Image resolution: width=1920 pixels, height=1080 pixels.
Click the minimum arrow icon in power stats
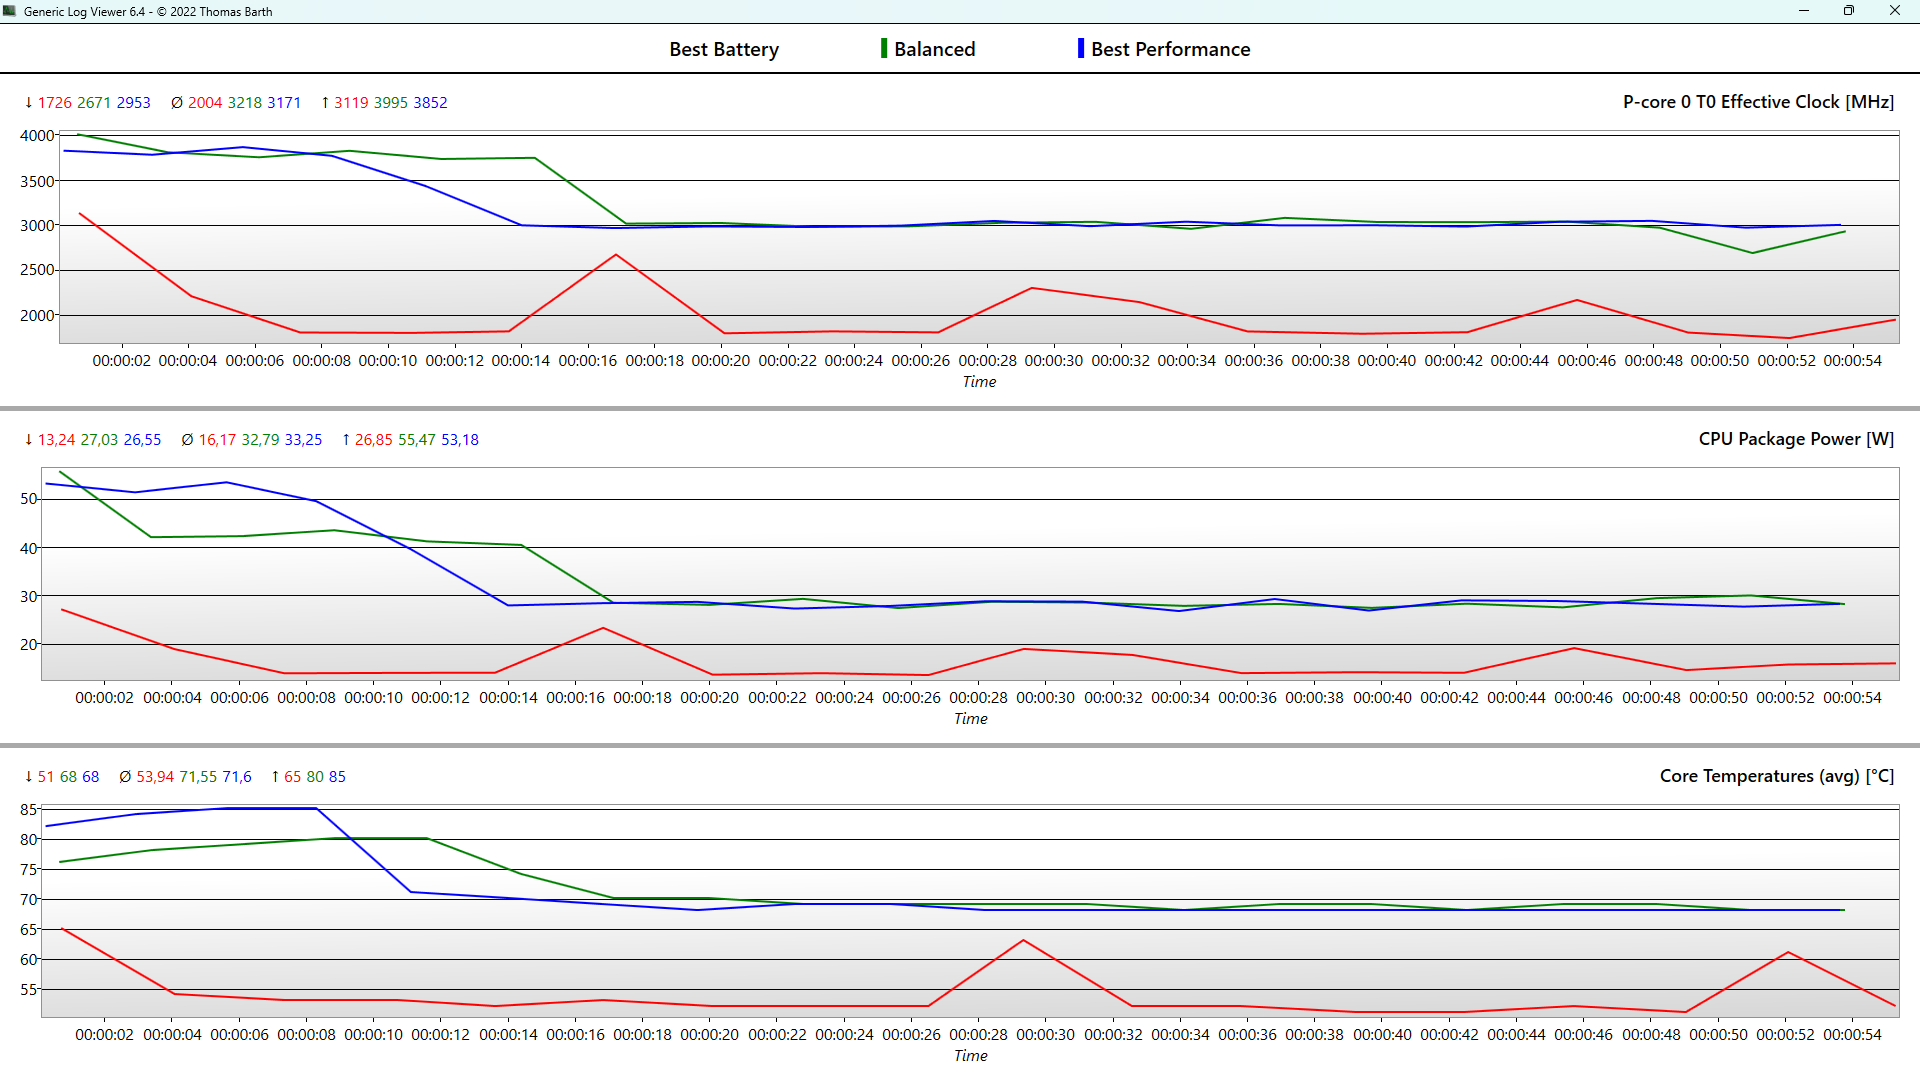click(29, 440)
